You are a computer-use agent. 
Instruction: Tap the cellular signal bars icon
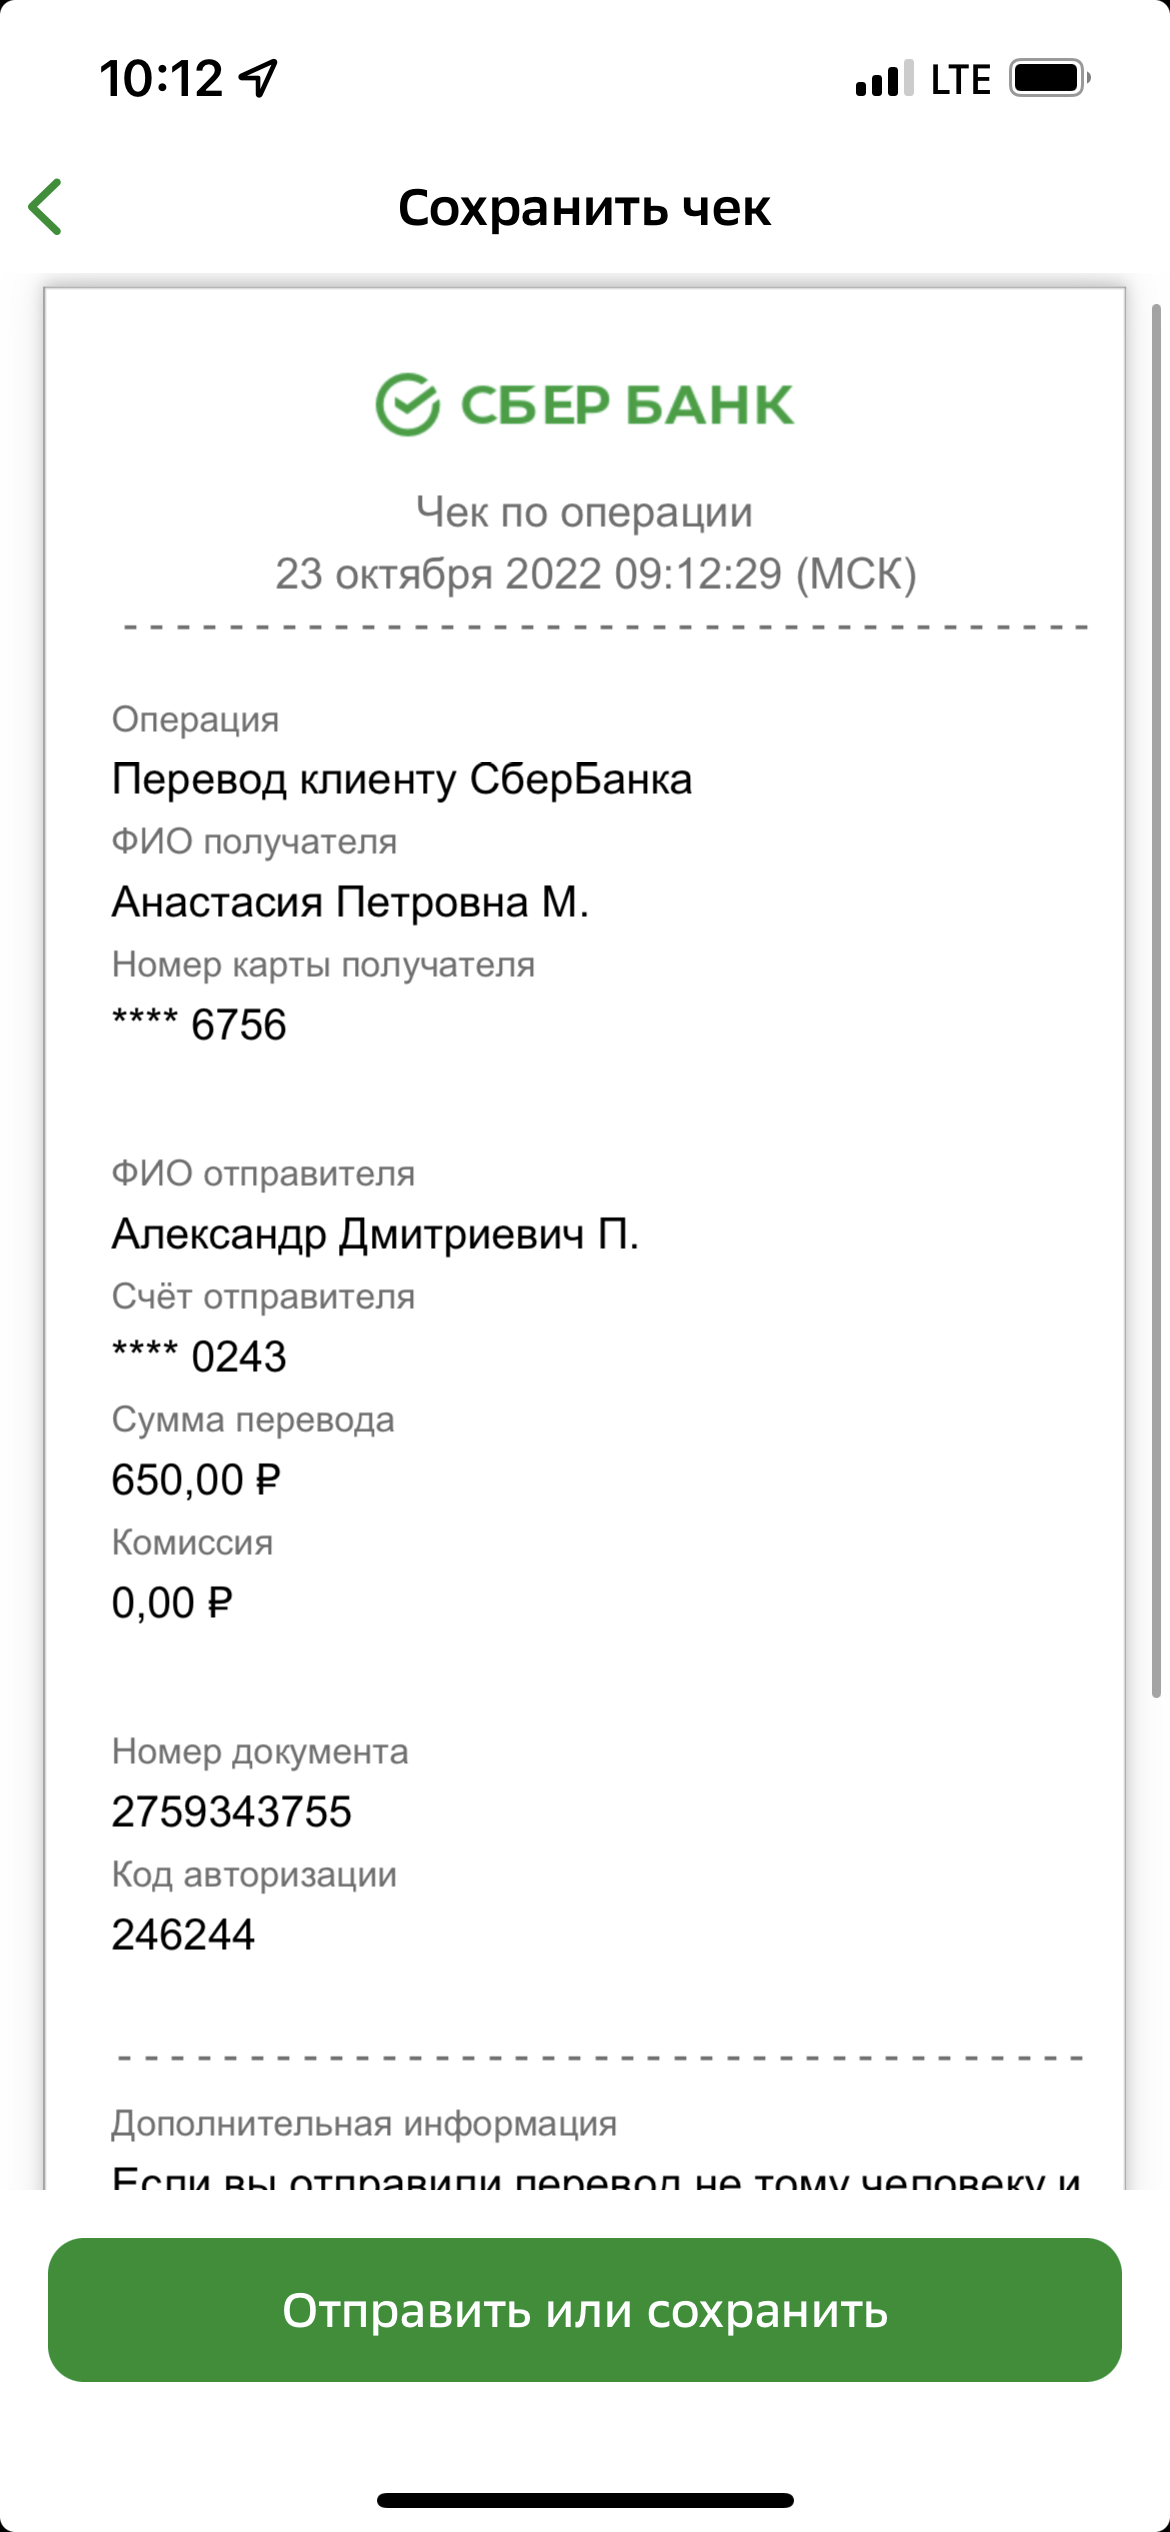(x=884, y=78)
